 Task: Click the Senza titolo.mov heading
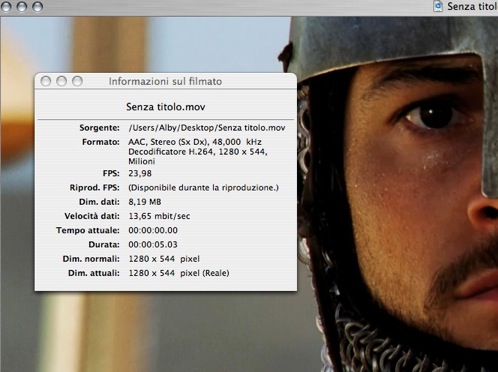pos(166,107)
